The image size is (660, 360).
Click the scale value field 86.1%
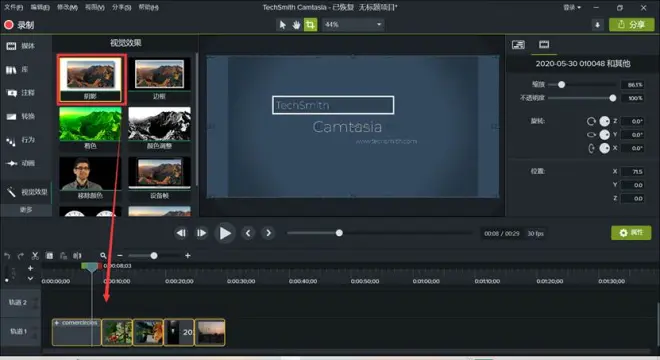coord(633,85)
